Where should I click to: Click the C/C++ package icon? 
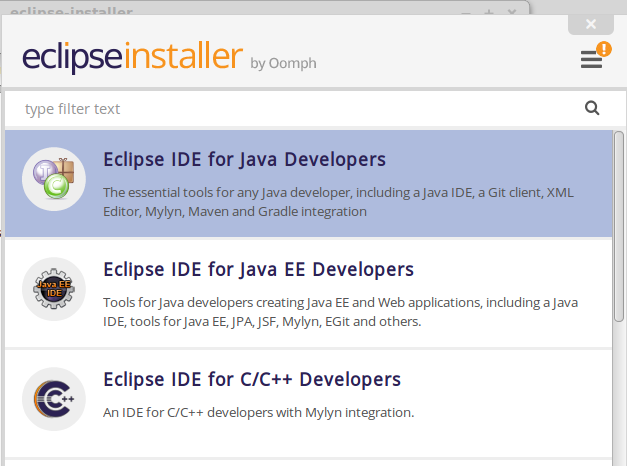[x=54, y=399]
